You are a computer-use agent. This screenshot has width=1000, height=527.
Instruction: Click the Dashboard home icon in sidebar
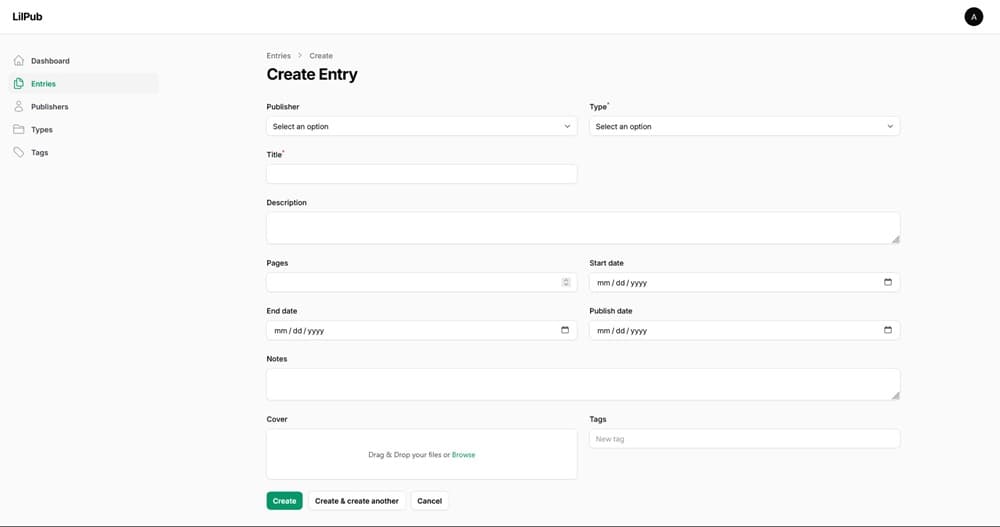point(19,61)
